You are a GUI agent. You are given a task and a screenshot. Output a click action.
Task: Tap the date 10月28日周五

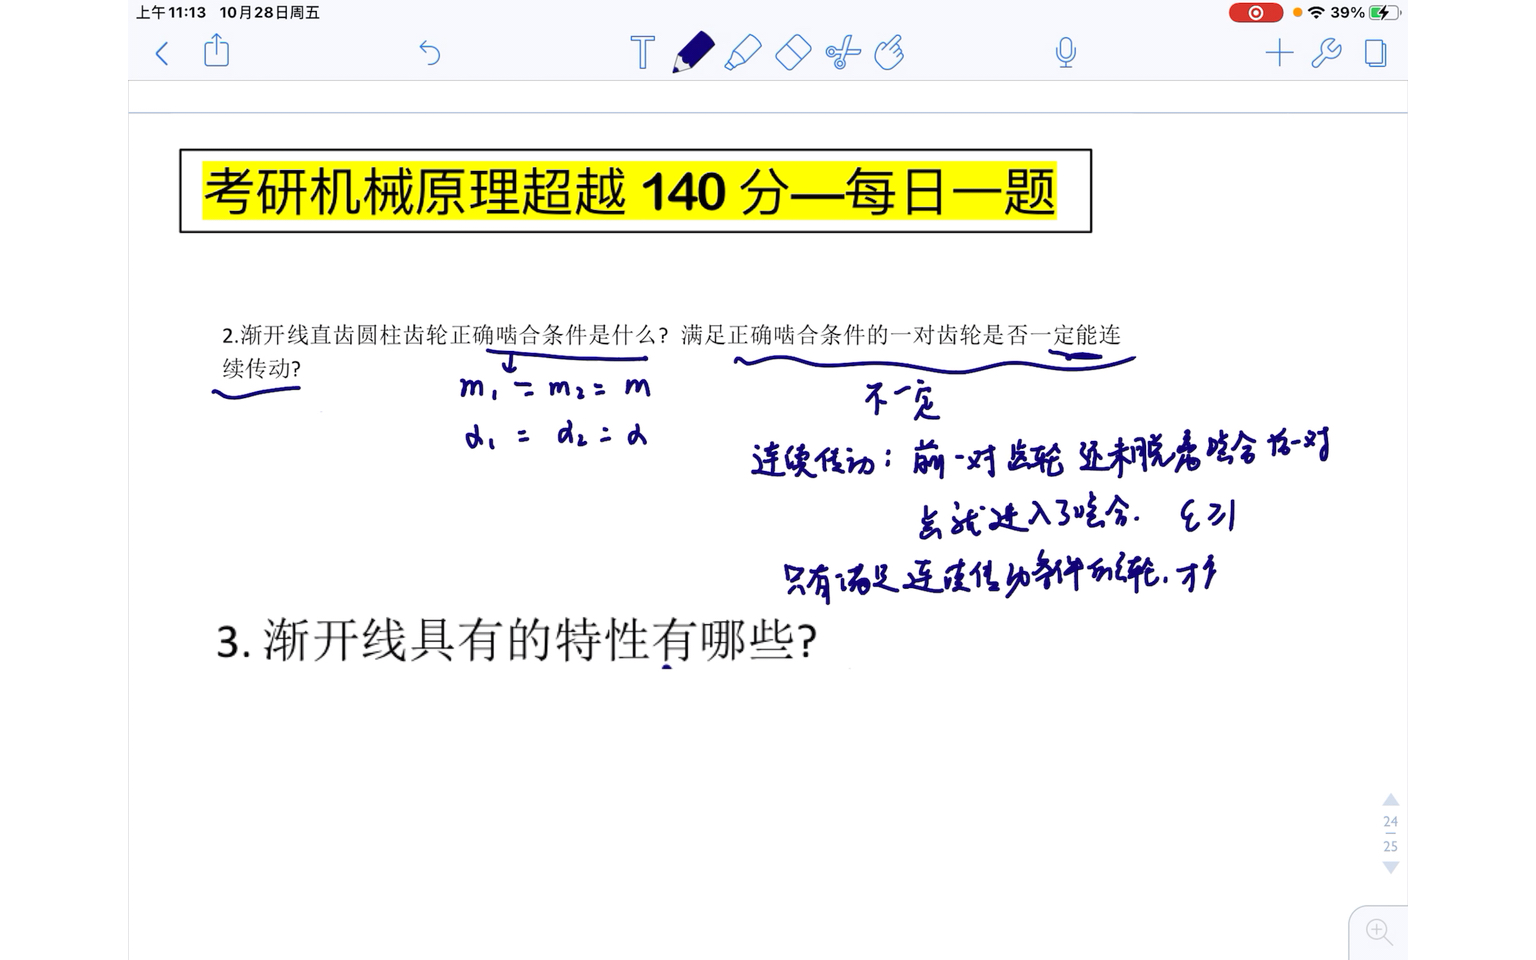[x=270, y=13]
